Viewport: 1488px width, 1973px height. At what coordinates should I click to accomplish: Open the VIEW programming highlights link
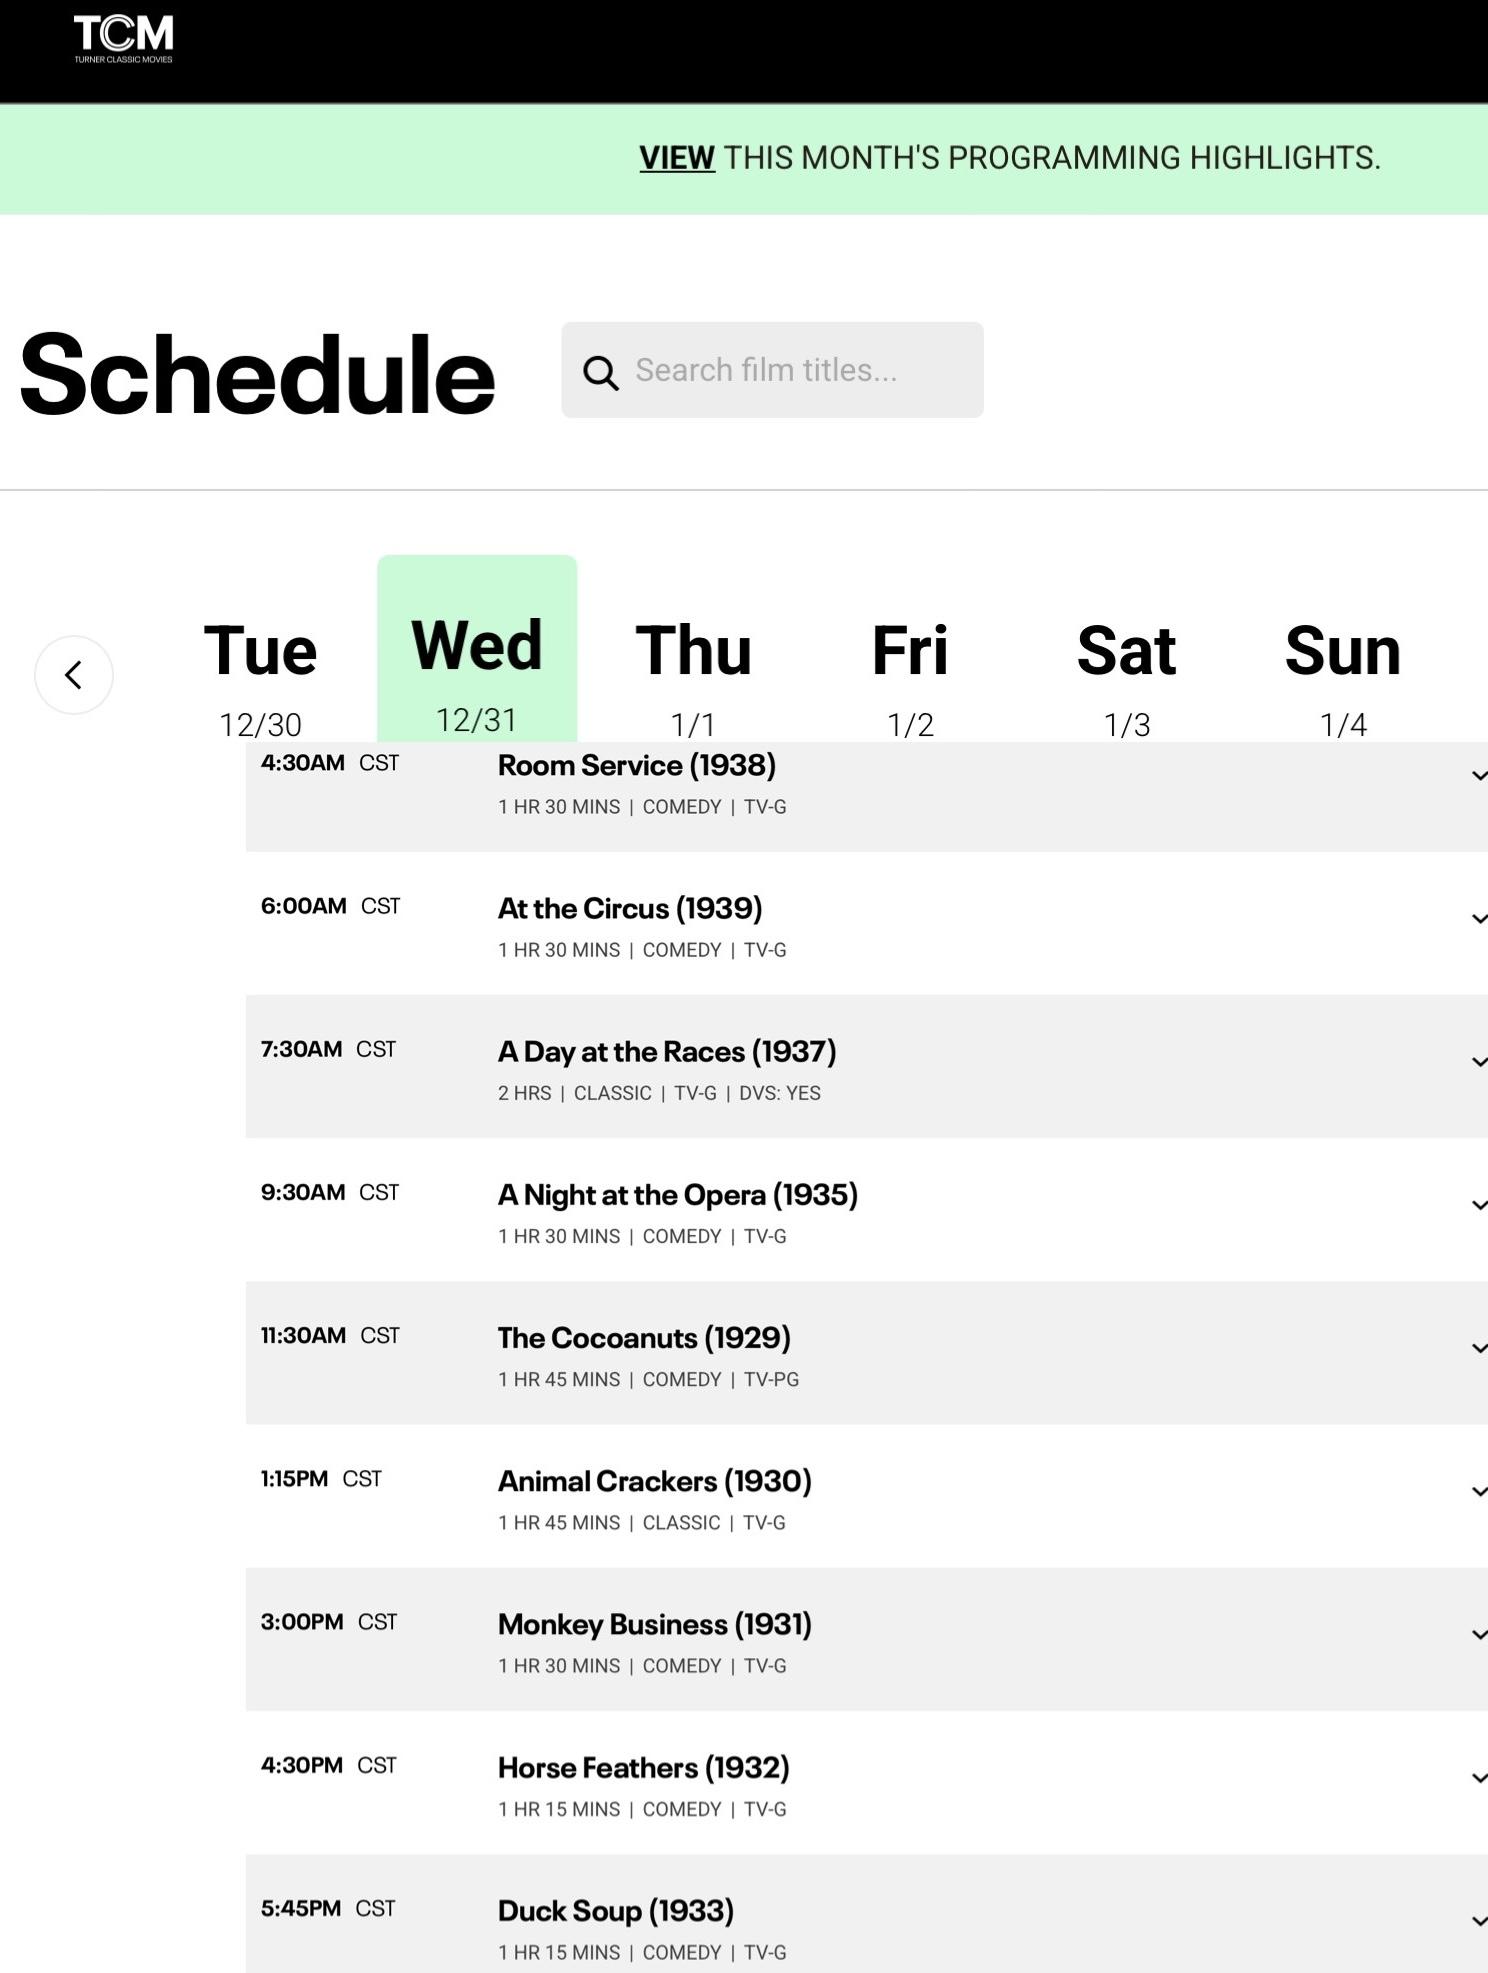676,158
